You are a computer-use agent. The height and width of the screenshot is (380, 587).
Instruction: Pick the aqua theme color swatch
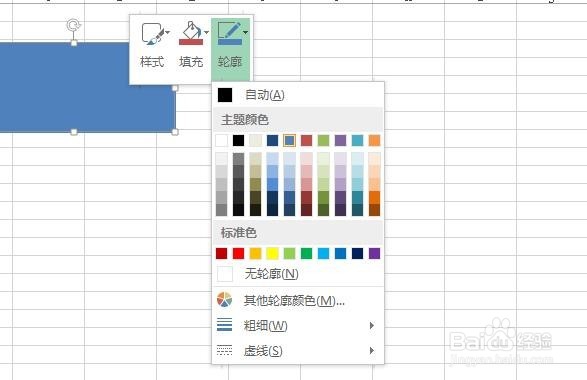358,140
